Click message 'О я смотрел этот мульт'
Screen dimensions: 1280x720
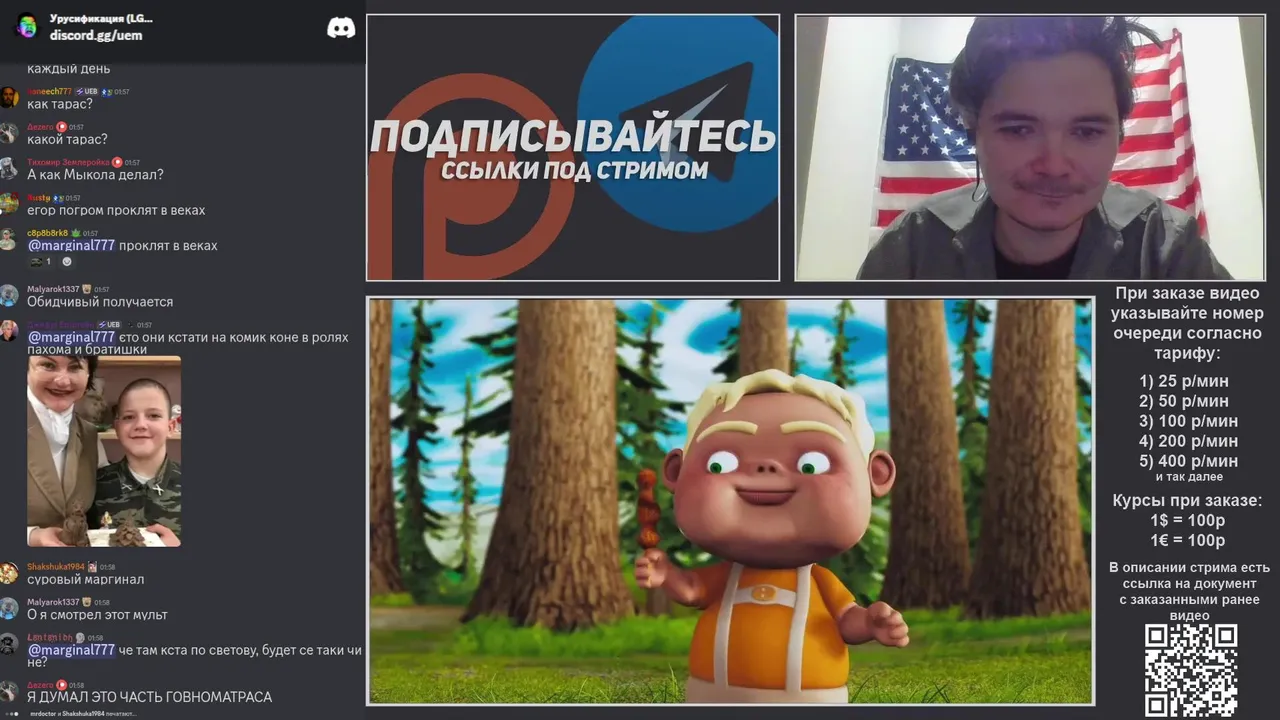pos(97,615)
